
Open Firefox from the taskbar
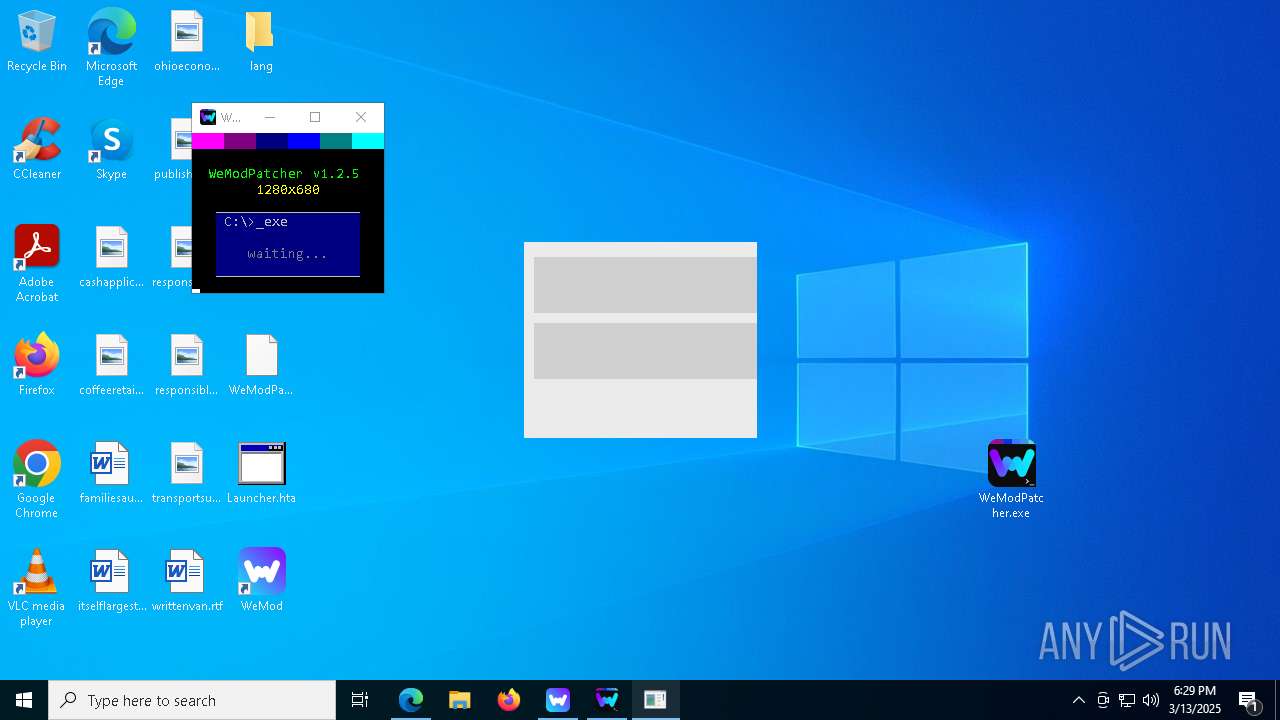click(x=509, y=700)
